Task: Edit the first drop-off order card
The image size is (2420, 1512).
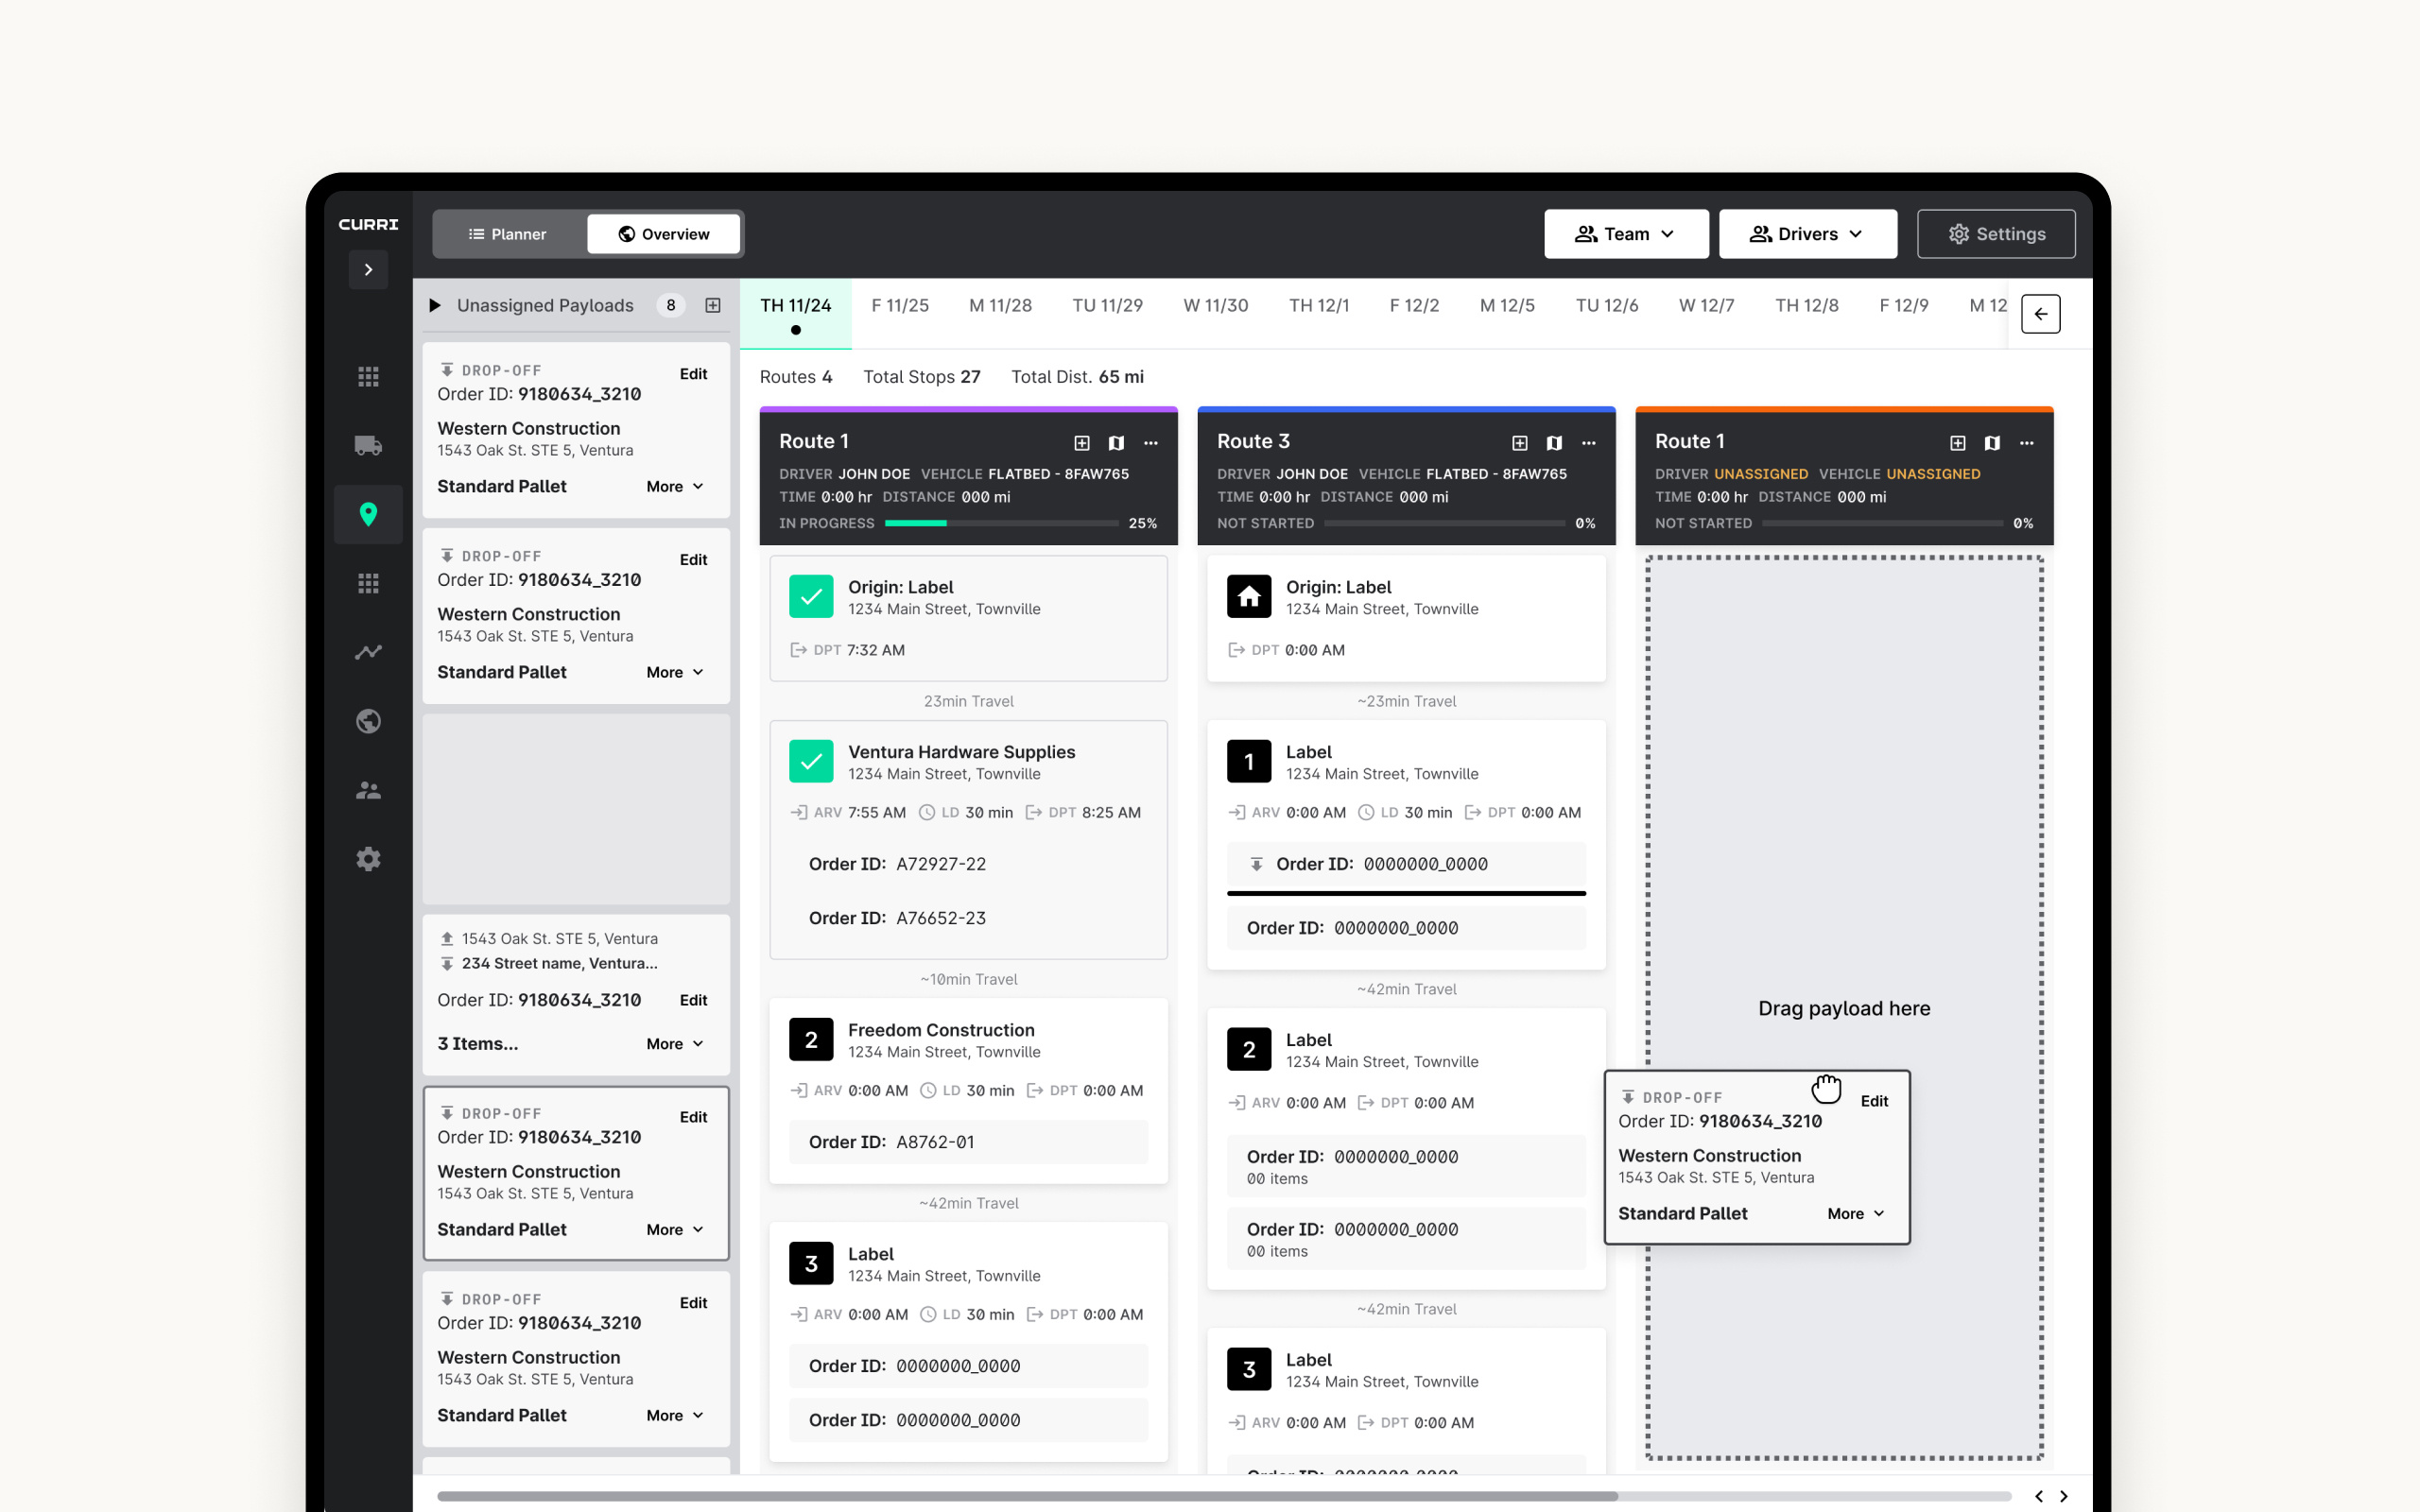Action: (693, 373)
